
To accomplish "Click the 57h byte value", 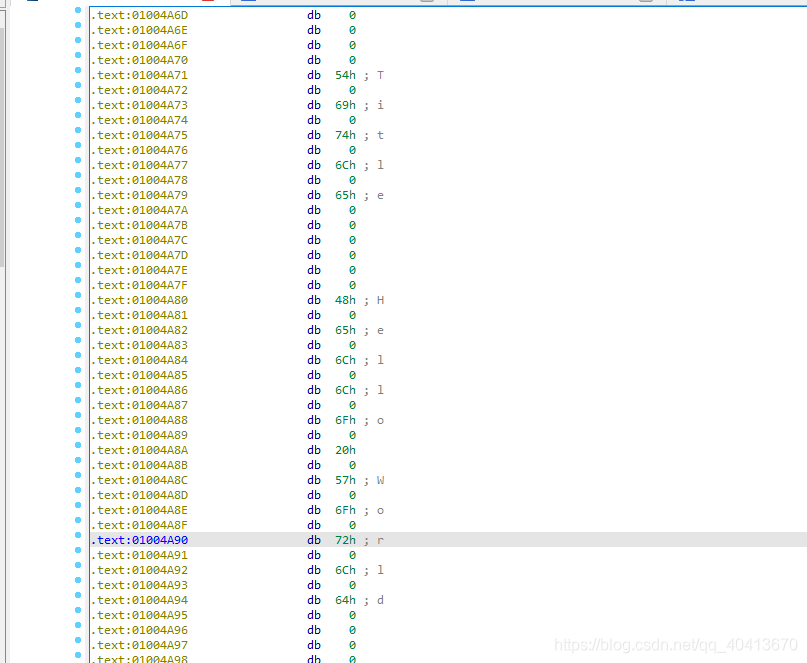I will [345, 480].
